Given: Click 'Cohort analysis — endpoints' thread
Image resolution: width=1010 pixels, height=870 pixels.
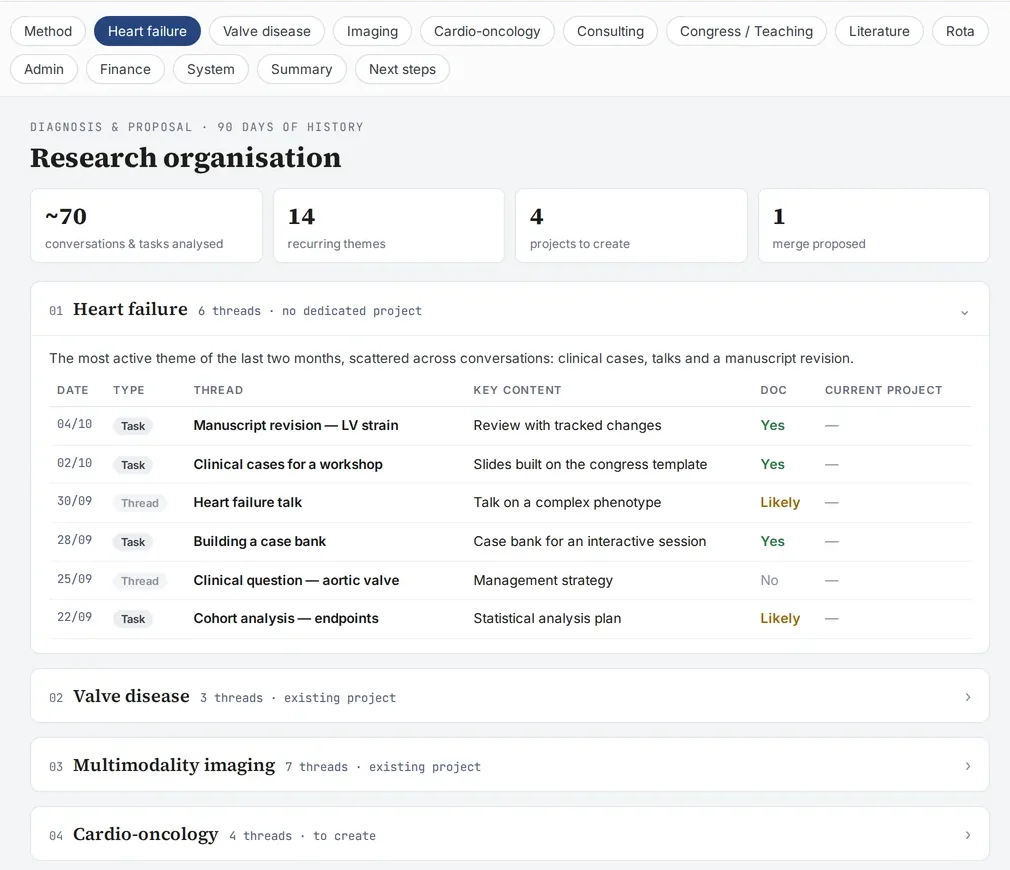Looking at the screenshot, I should (x=286, y=618).
